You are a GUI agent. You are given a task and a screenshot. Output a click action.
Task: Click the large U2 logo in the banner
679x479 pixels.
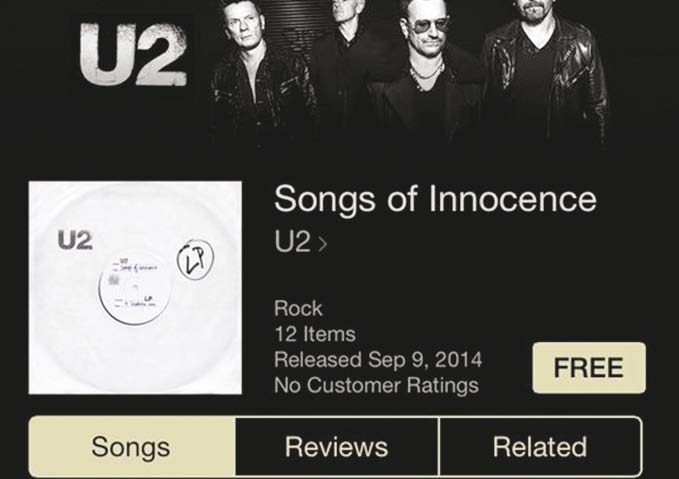(x=133, y=54)
